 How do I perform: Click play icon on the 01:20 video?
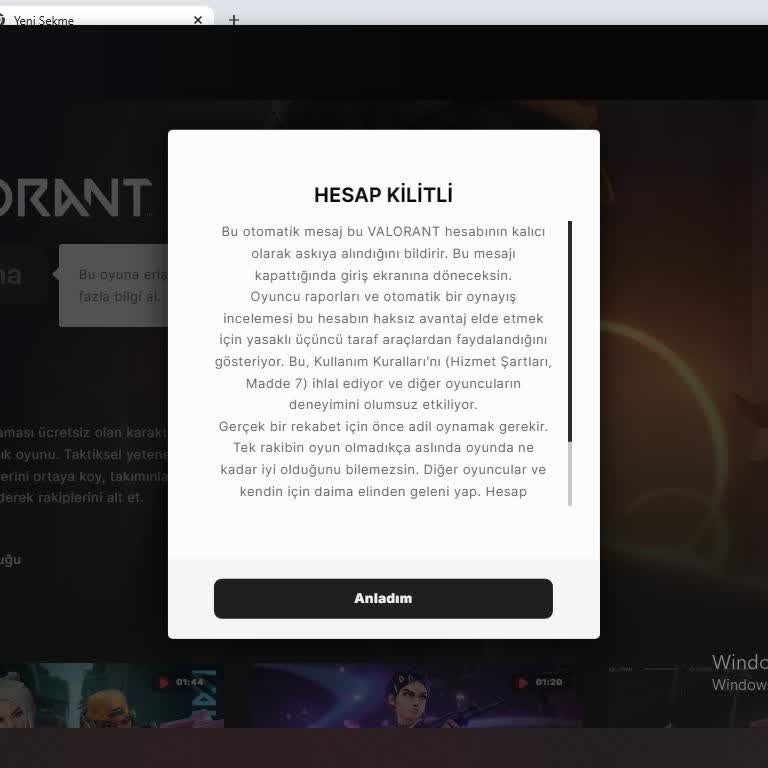523,682
